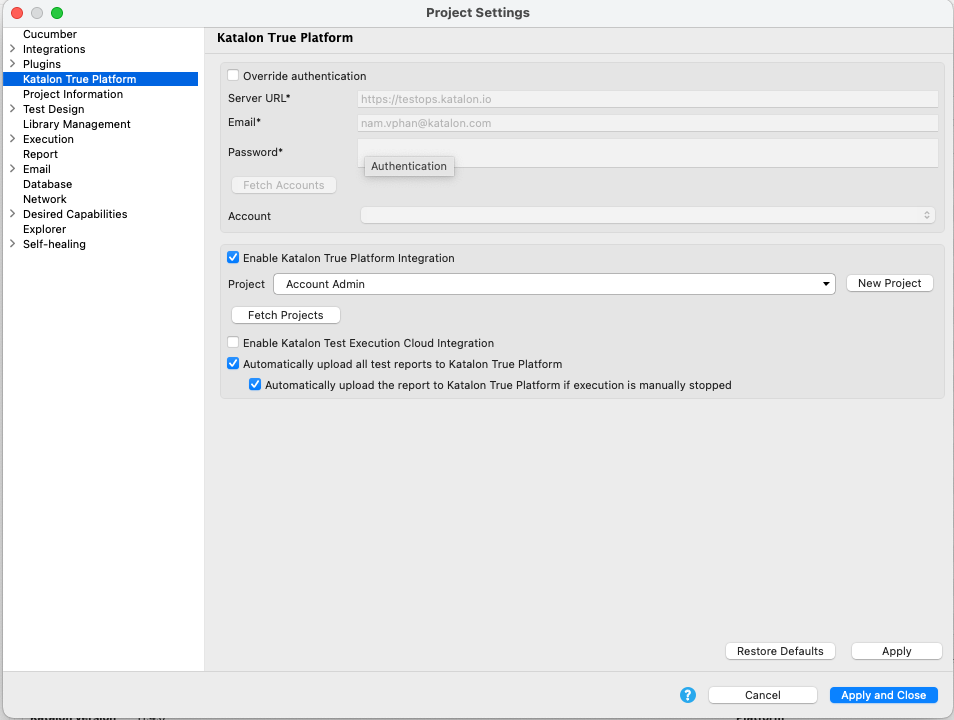
Task: Open Project Information settings
Action: (73, 94)
